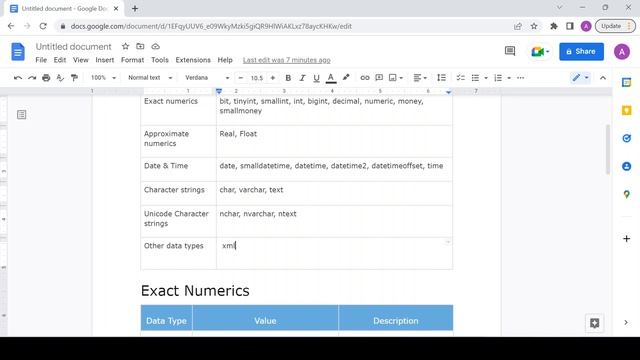This screenshot has height=360, width=640.
Task: Print the document using printer icon
Action: 46,78
